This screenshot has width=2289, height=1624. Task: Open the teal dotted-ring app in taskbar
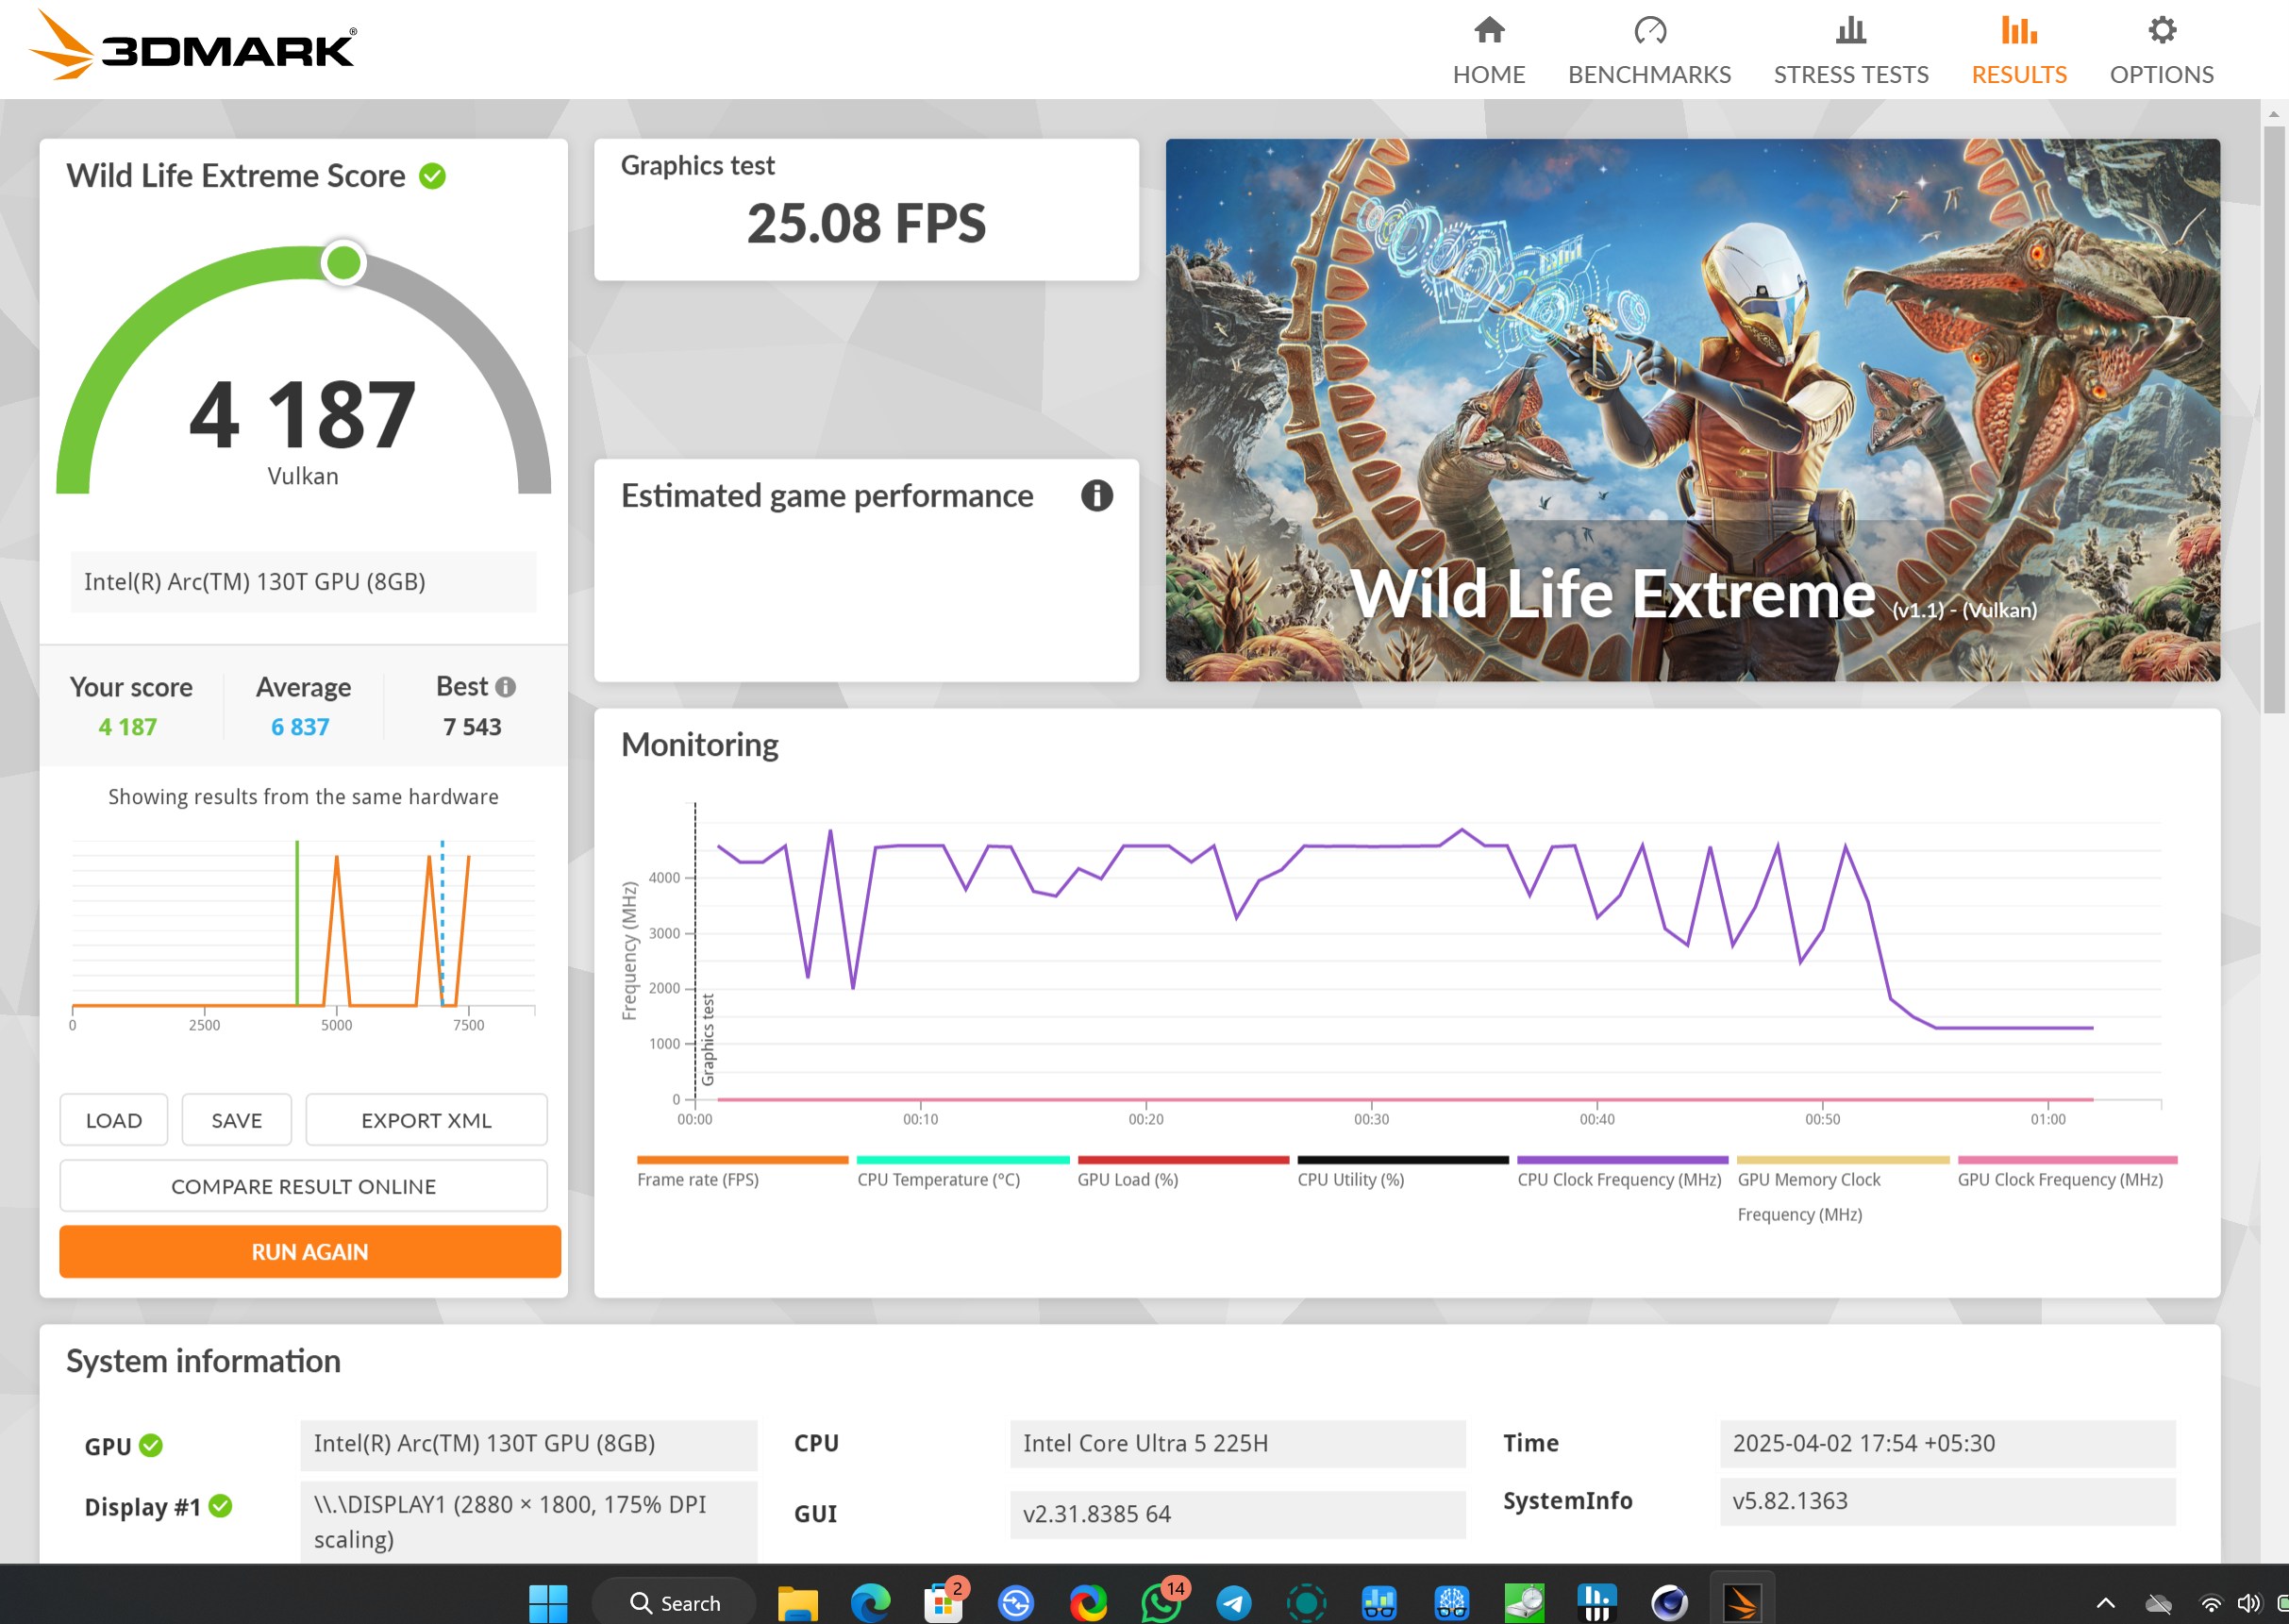(x=1306, y=1603)
